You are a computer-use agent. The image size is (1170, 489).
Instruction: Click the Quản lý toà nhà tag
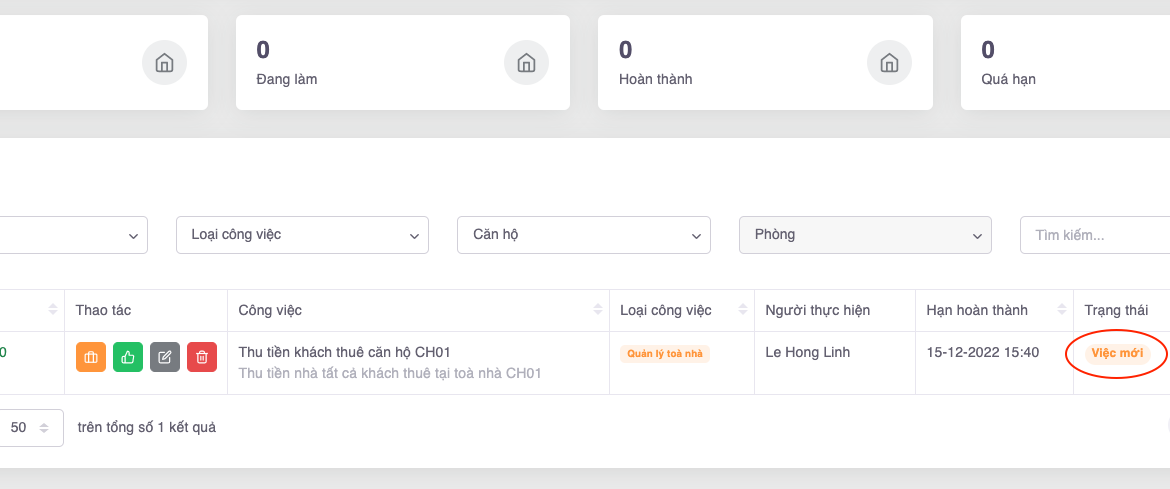(664, 354)
